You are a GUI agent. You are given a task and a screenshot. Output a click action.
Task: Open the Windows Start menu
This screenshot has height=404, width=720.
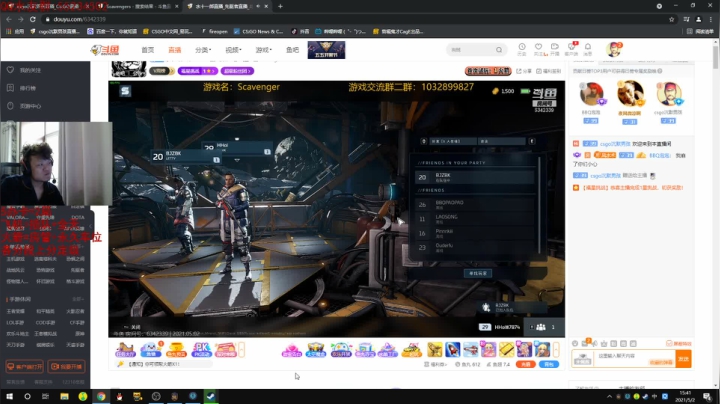point(9,396)
